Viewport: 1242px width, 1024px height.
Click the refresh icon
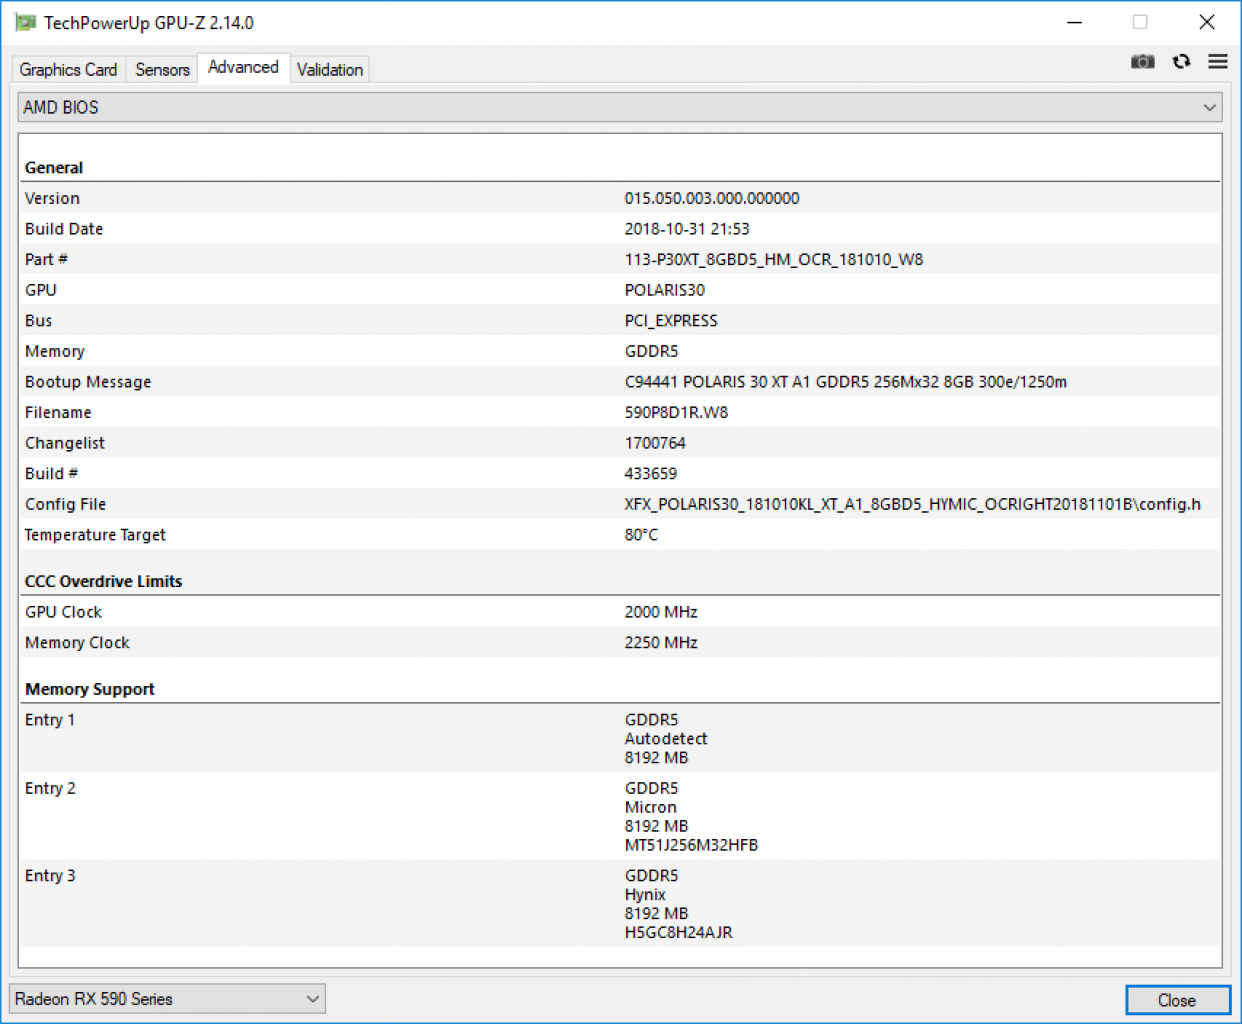(1181, 62)
